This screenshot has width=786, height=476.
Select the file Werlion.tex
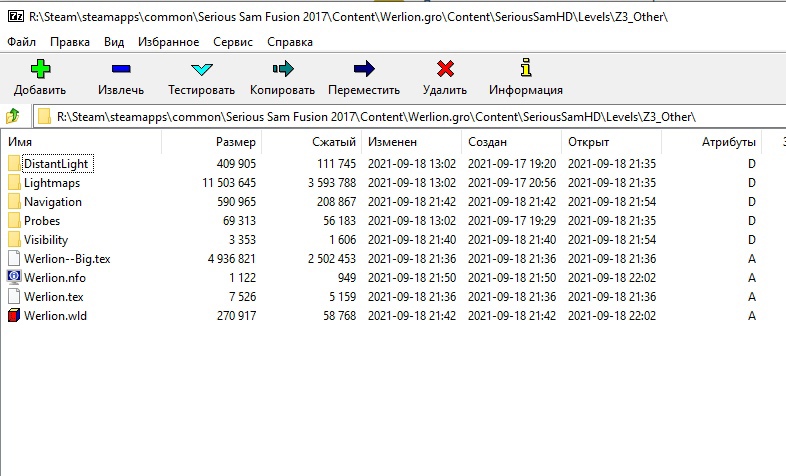click(54, 297)
